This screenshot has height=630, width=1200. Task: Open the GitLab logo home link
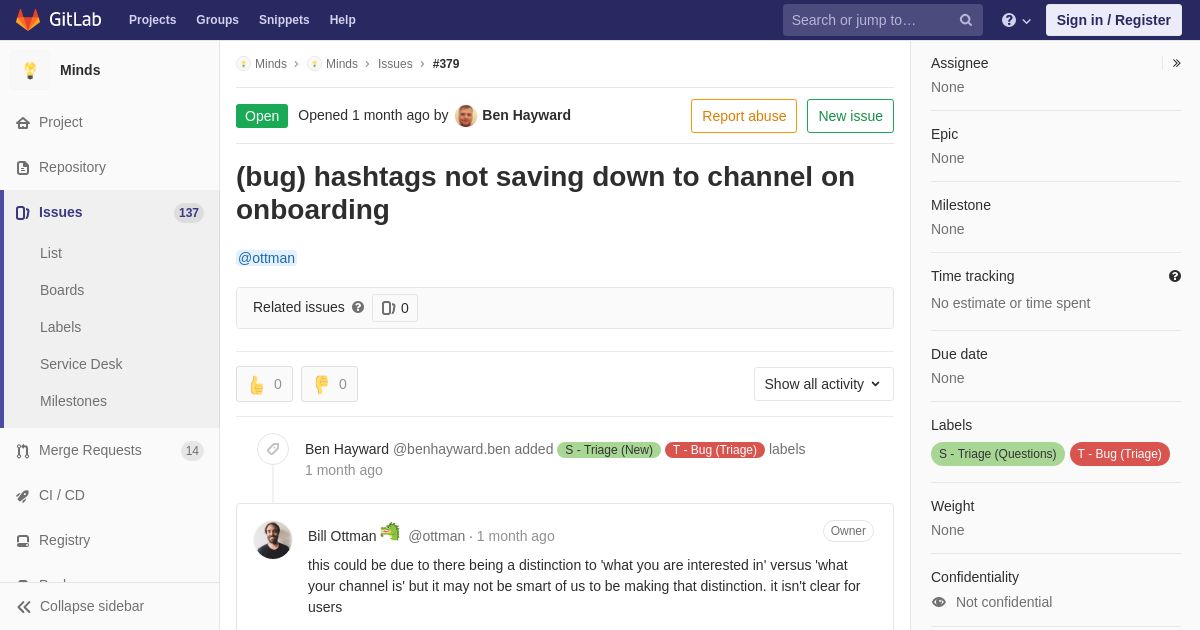57,20
